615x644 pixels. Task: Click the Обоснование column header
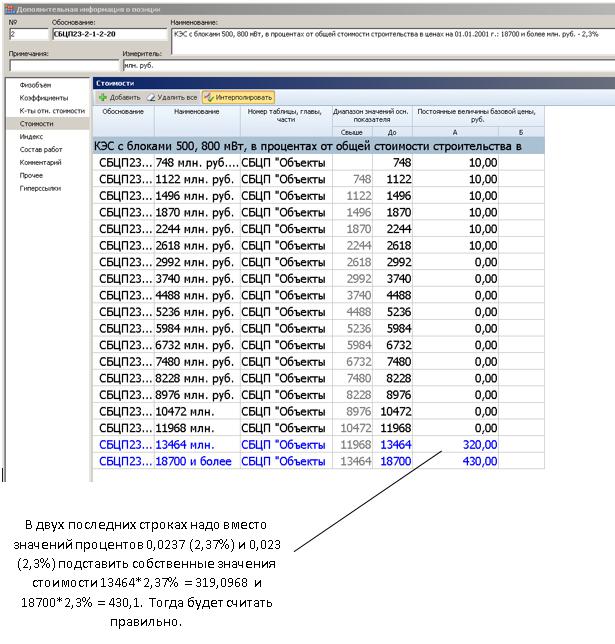pyautogui.click(x=123, y=121)
